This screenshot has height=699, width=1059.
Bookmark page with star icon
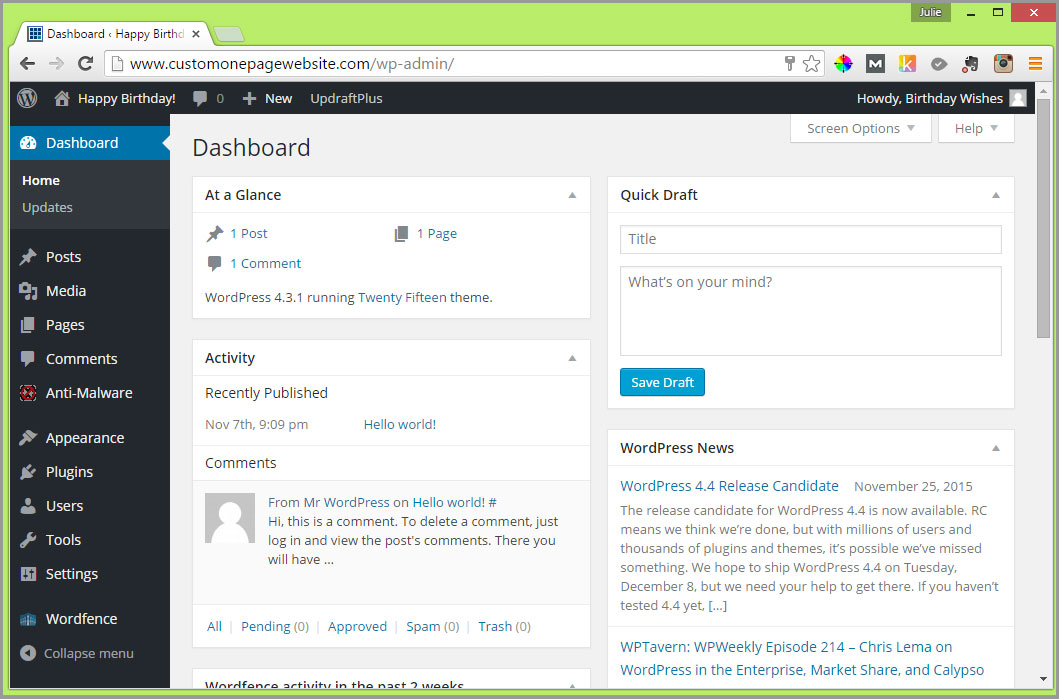point(811,63)
